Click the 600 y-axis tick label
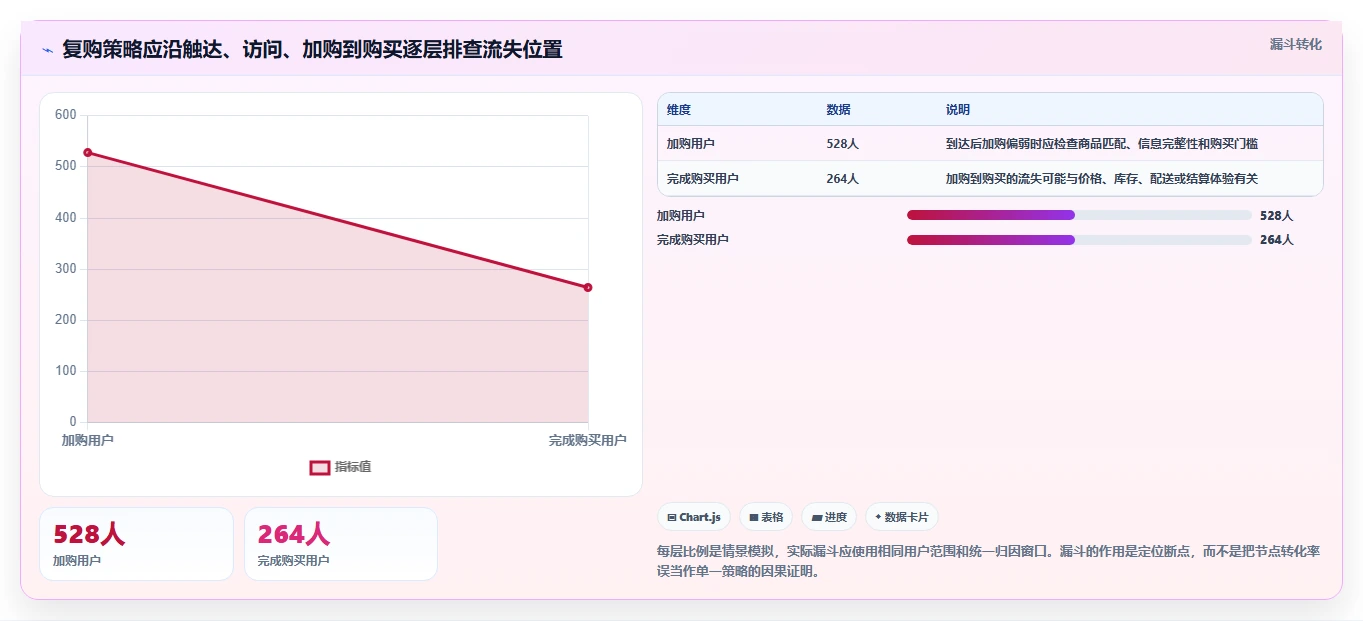Viewport: 1363px width, 621px height. [66, 115]
